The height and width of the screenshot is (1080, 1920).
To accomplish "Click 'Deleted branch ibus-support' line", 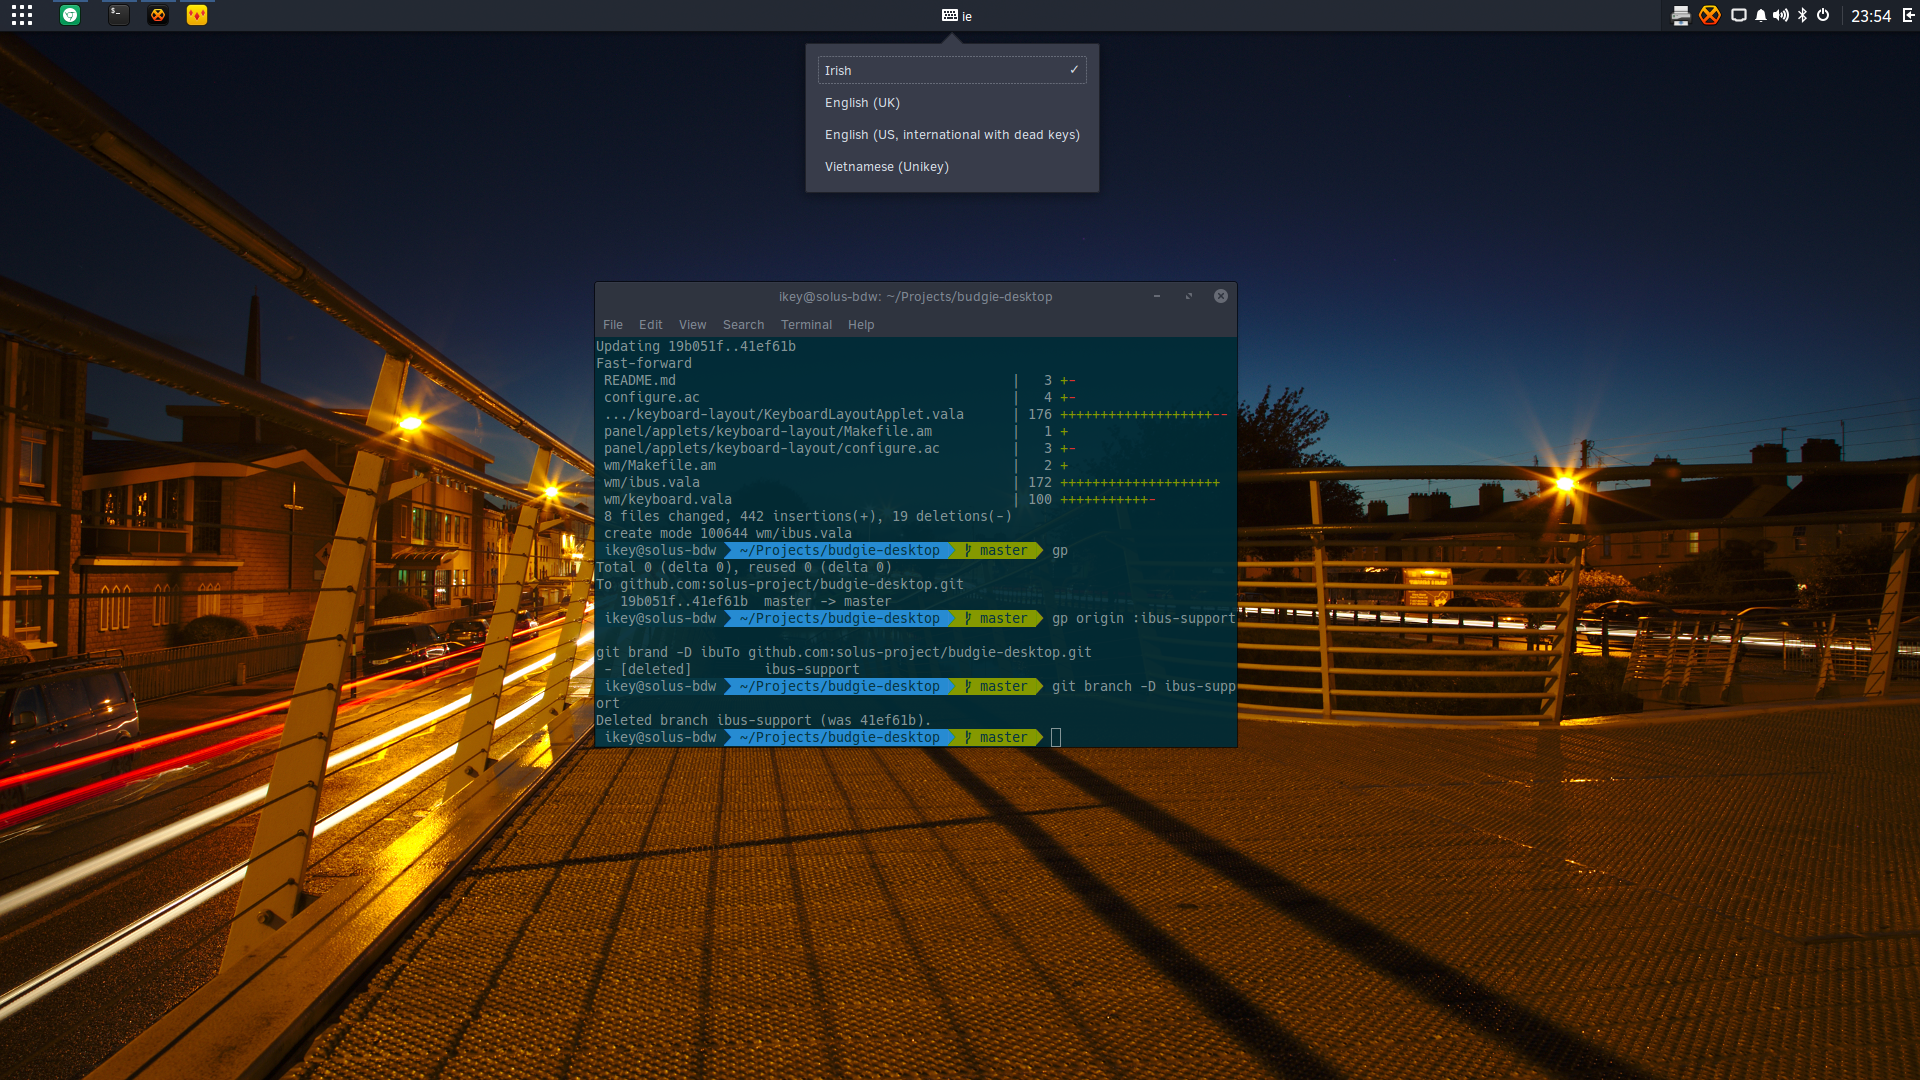I will pyautogui.click(x=764, y=721).
